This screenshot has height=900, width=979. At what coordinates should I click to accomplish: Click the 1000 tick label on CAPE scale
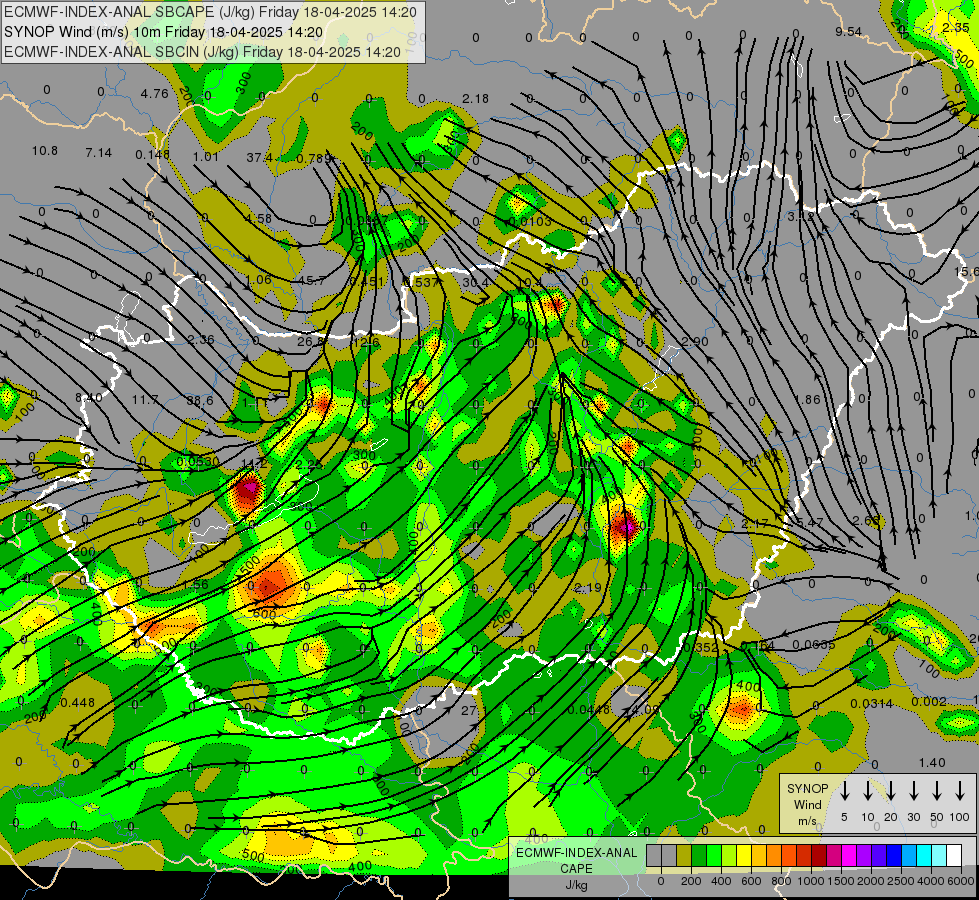point(810,881)
